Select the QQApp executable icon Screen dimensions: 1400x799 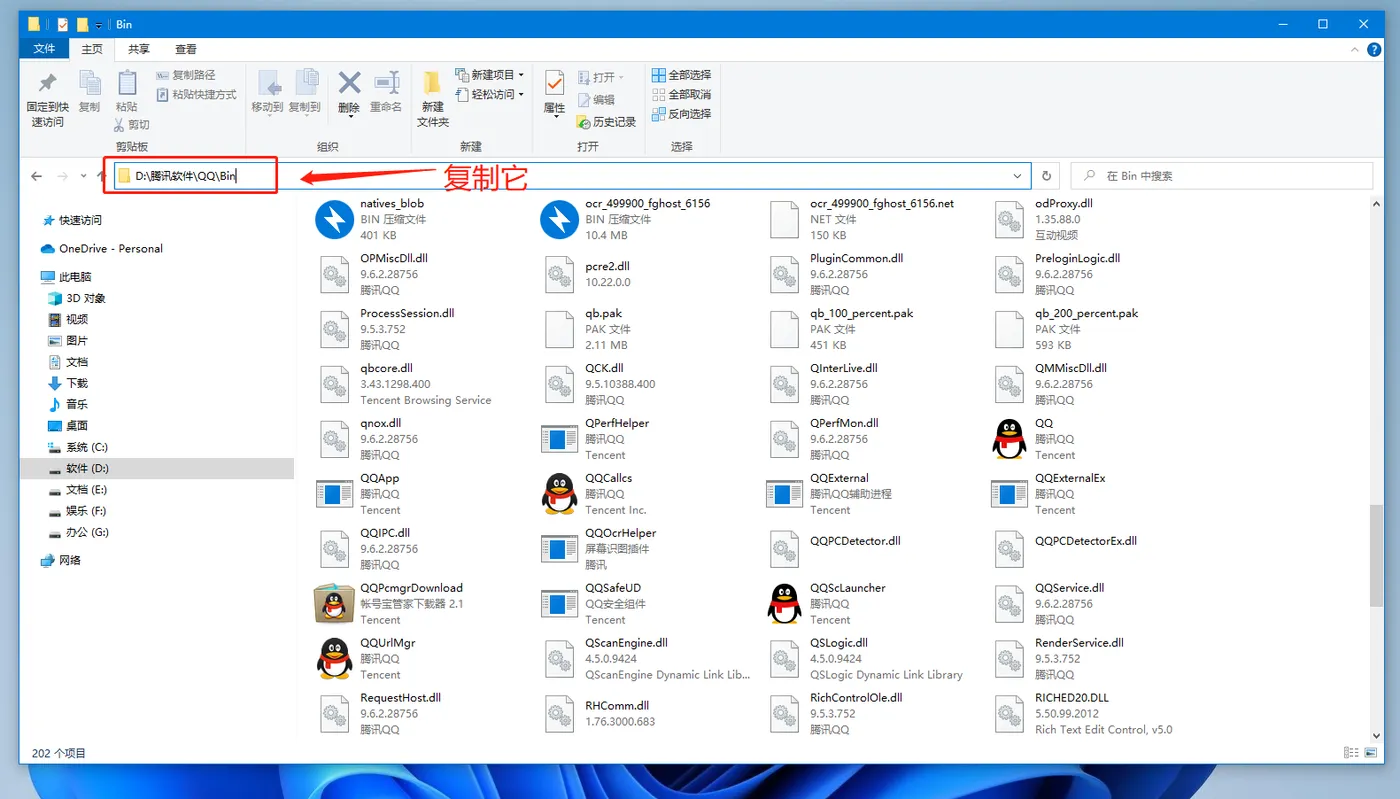pos(334,494)
